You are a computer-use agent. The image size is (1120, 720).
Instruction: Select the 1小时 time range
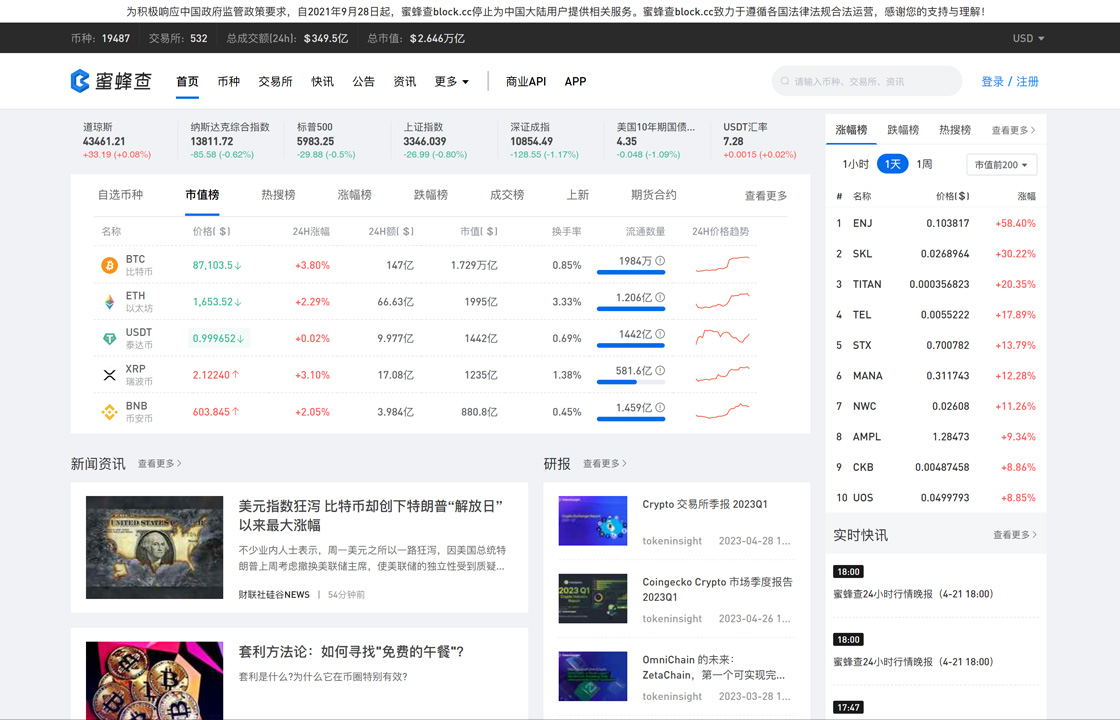coord(855,164)
